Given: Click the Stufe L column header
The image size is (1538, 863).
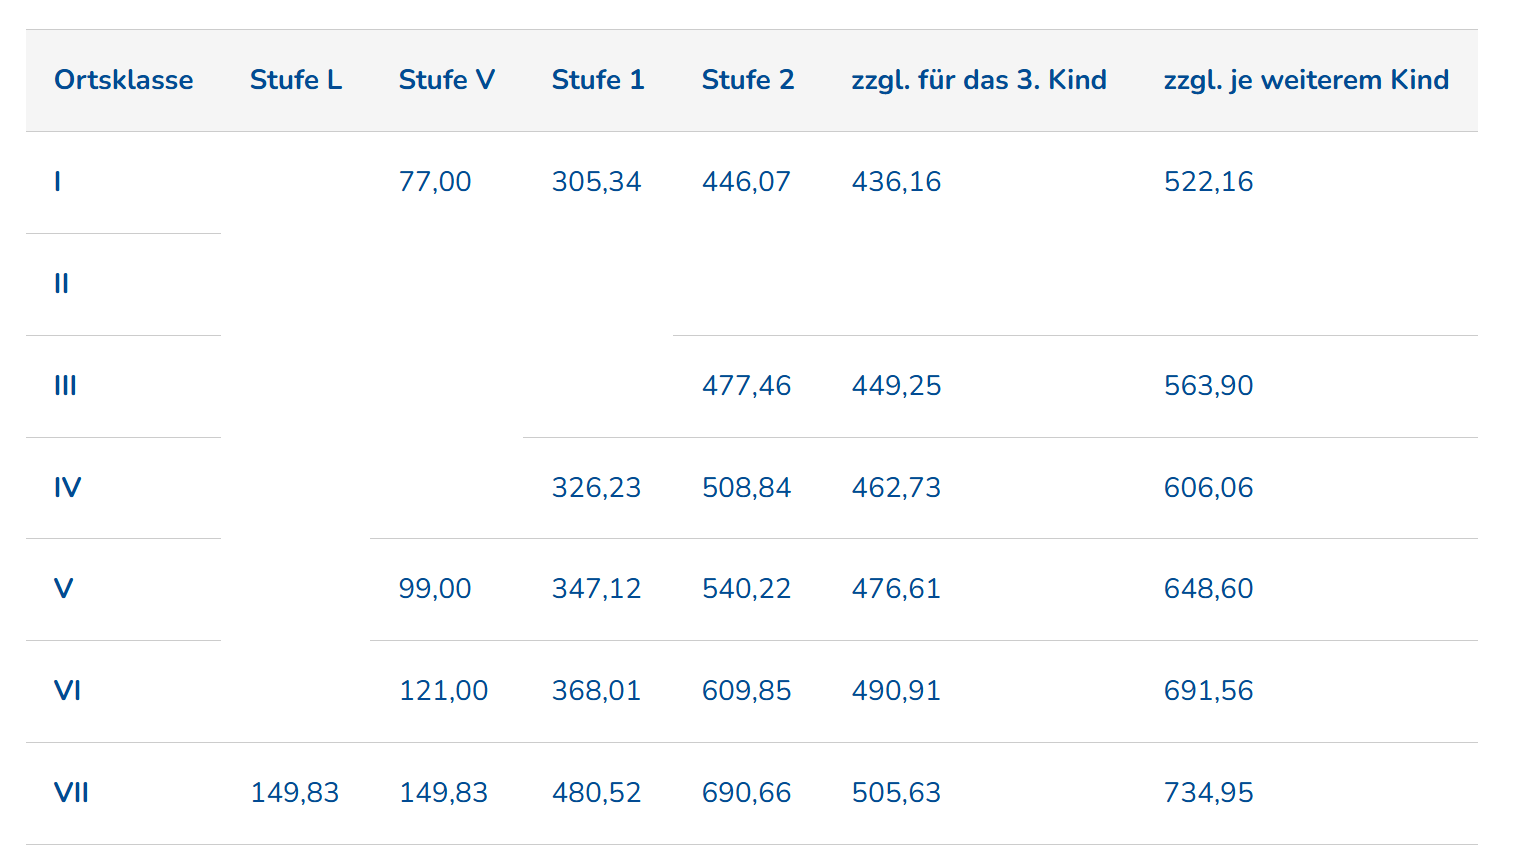Looking at the screenshot, I should (x=296, y=80).
